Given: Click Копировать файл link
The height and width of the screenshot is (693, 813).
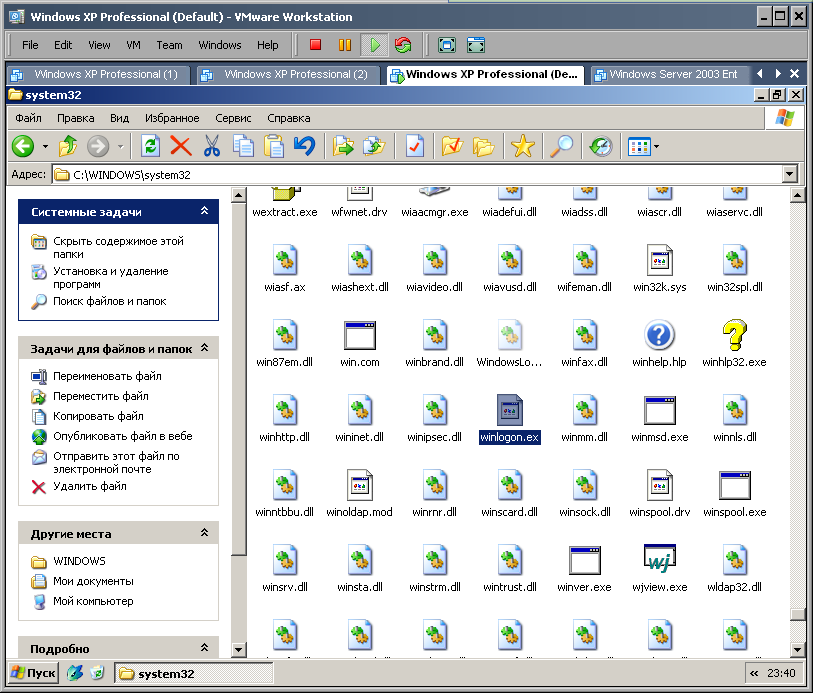Looking at the screenshot, I should coord(98,416).
